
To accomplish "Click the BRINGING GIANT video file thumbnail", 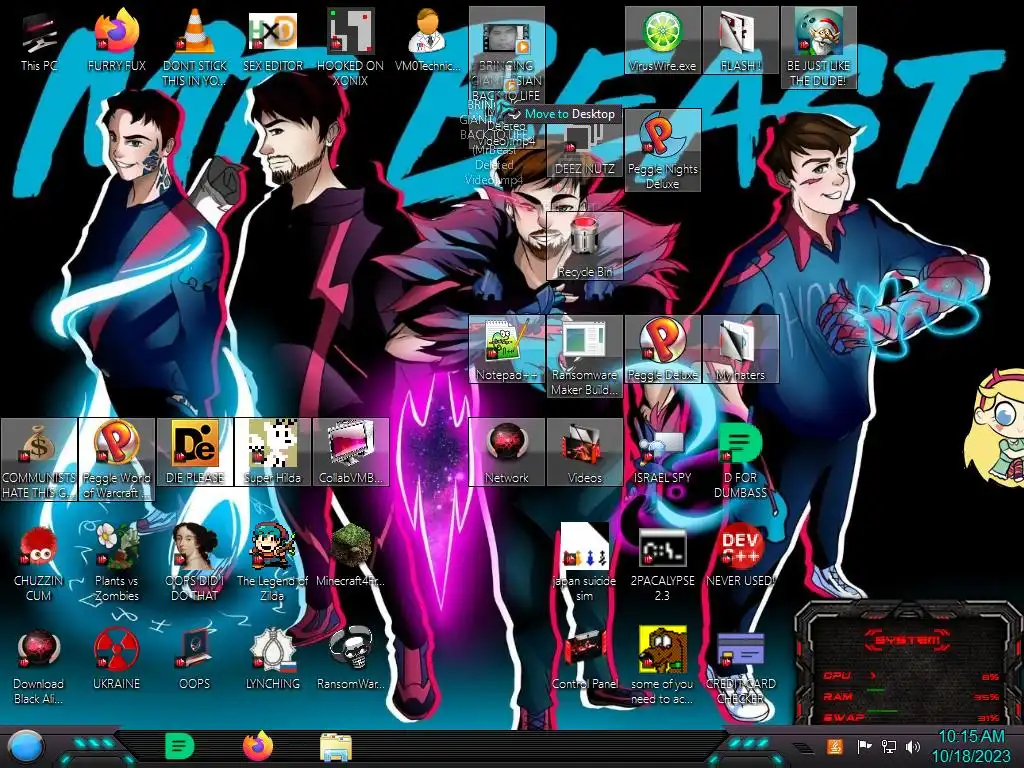I will click(x=505, y=40).
